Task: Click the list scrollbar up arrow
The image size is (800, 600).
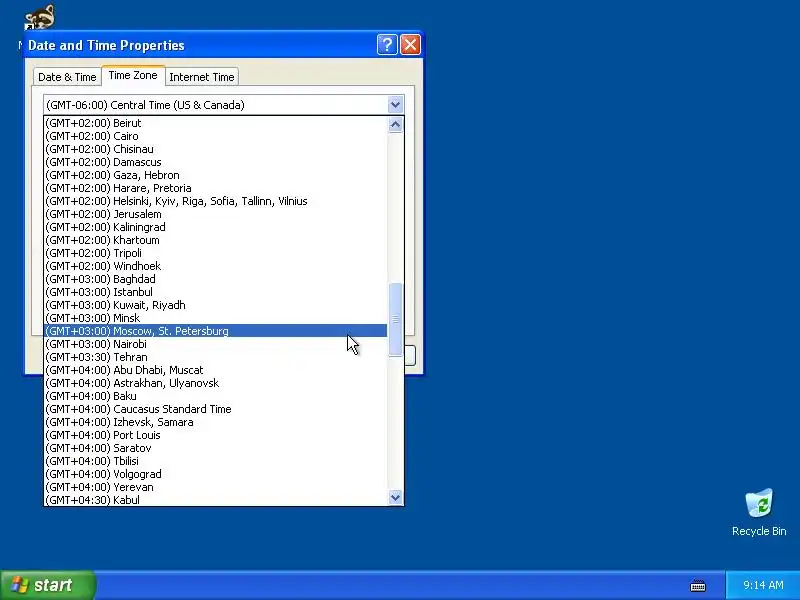Action: 395,124
